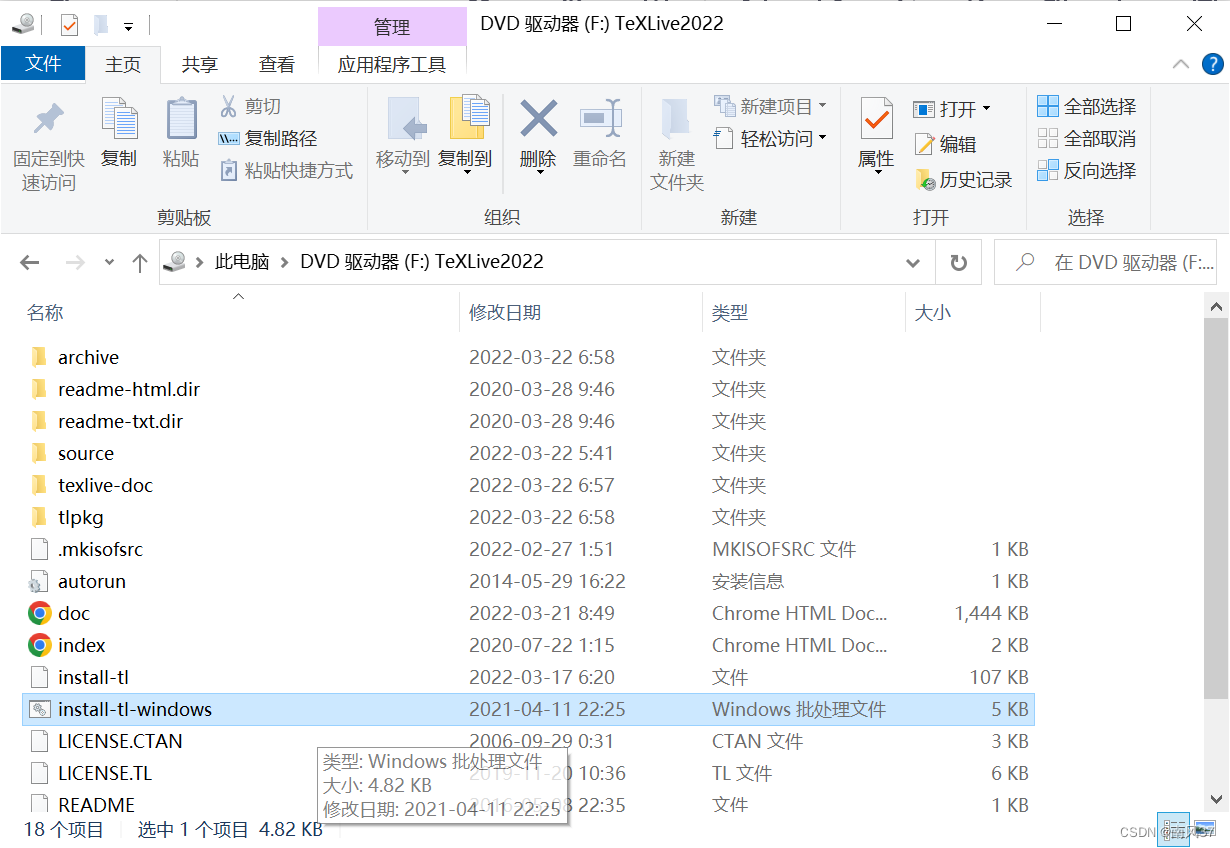Image resolution: width=1230 pixels, height=848 pixels.
Task: Choose Paste shortcut command
Action: click(x=286, y=170)
